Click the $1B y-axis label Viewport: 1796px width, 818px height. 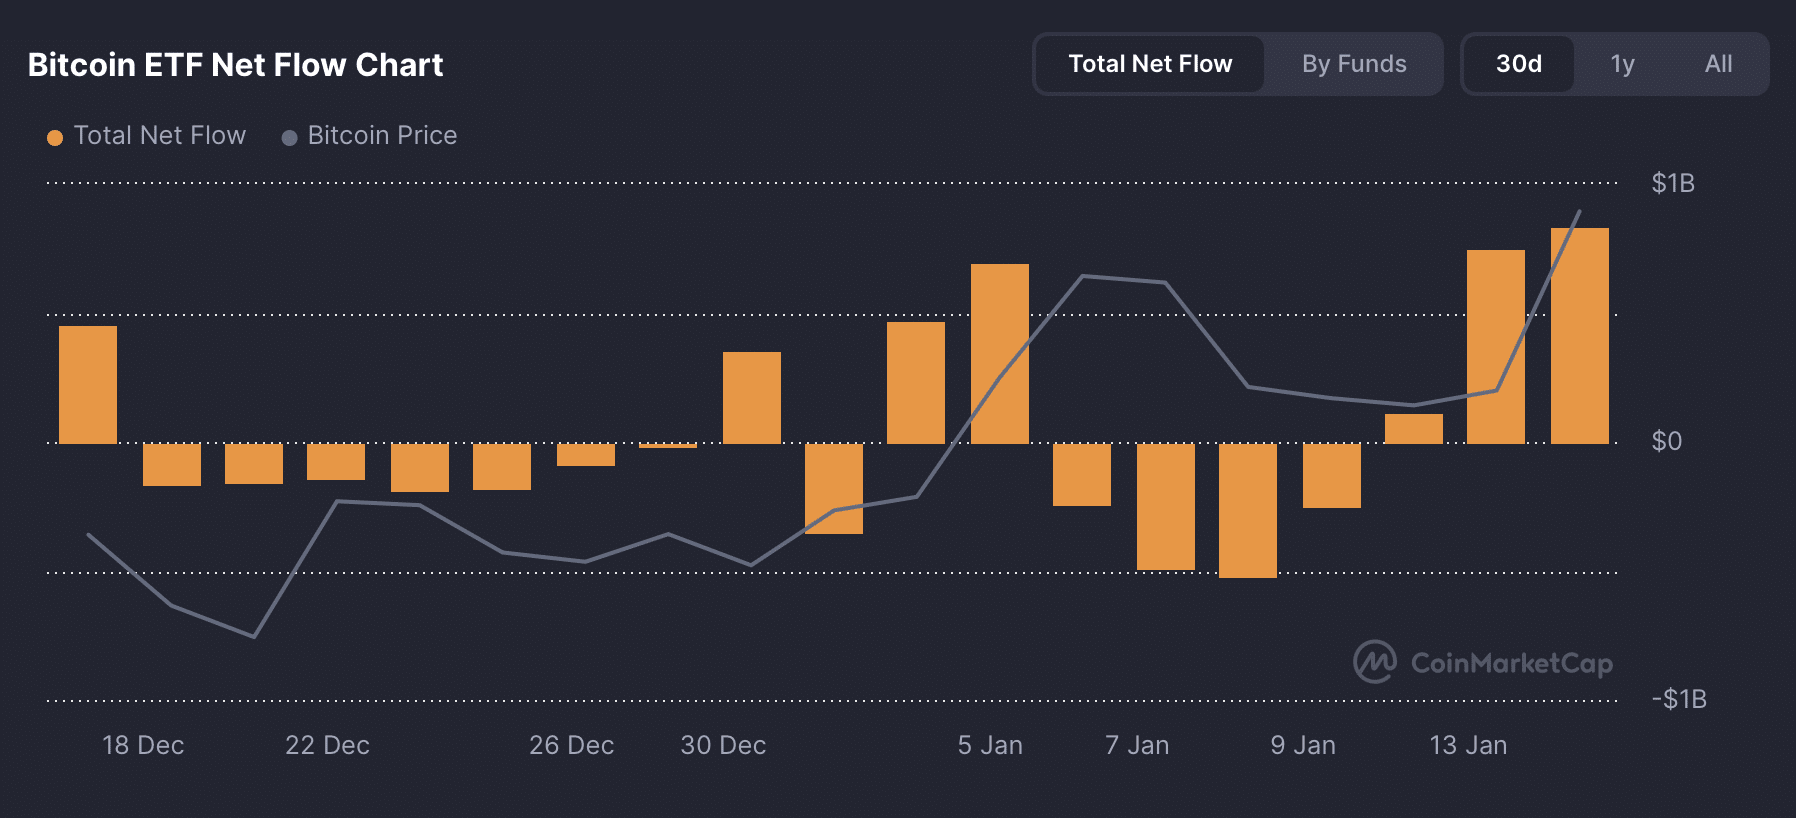(1673, 183)
